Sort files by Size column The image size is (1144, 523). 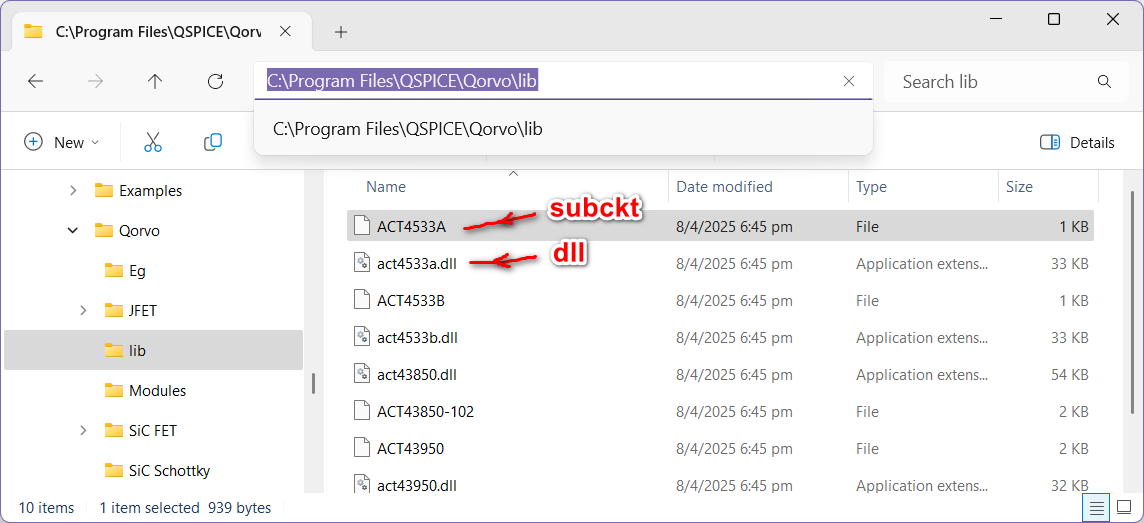pyautogui.click(x=1019, y=187)
